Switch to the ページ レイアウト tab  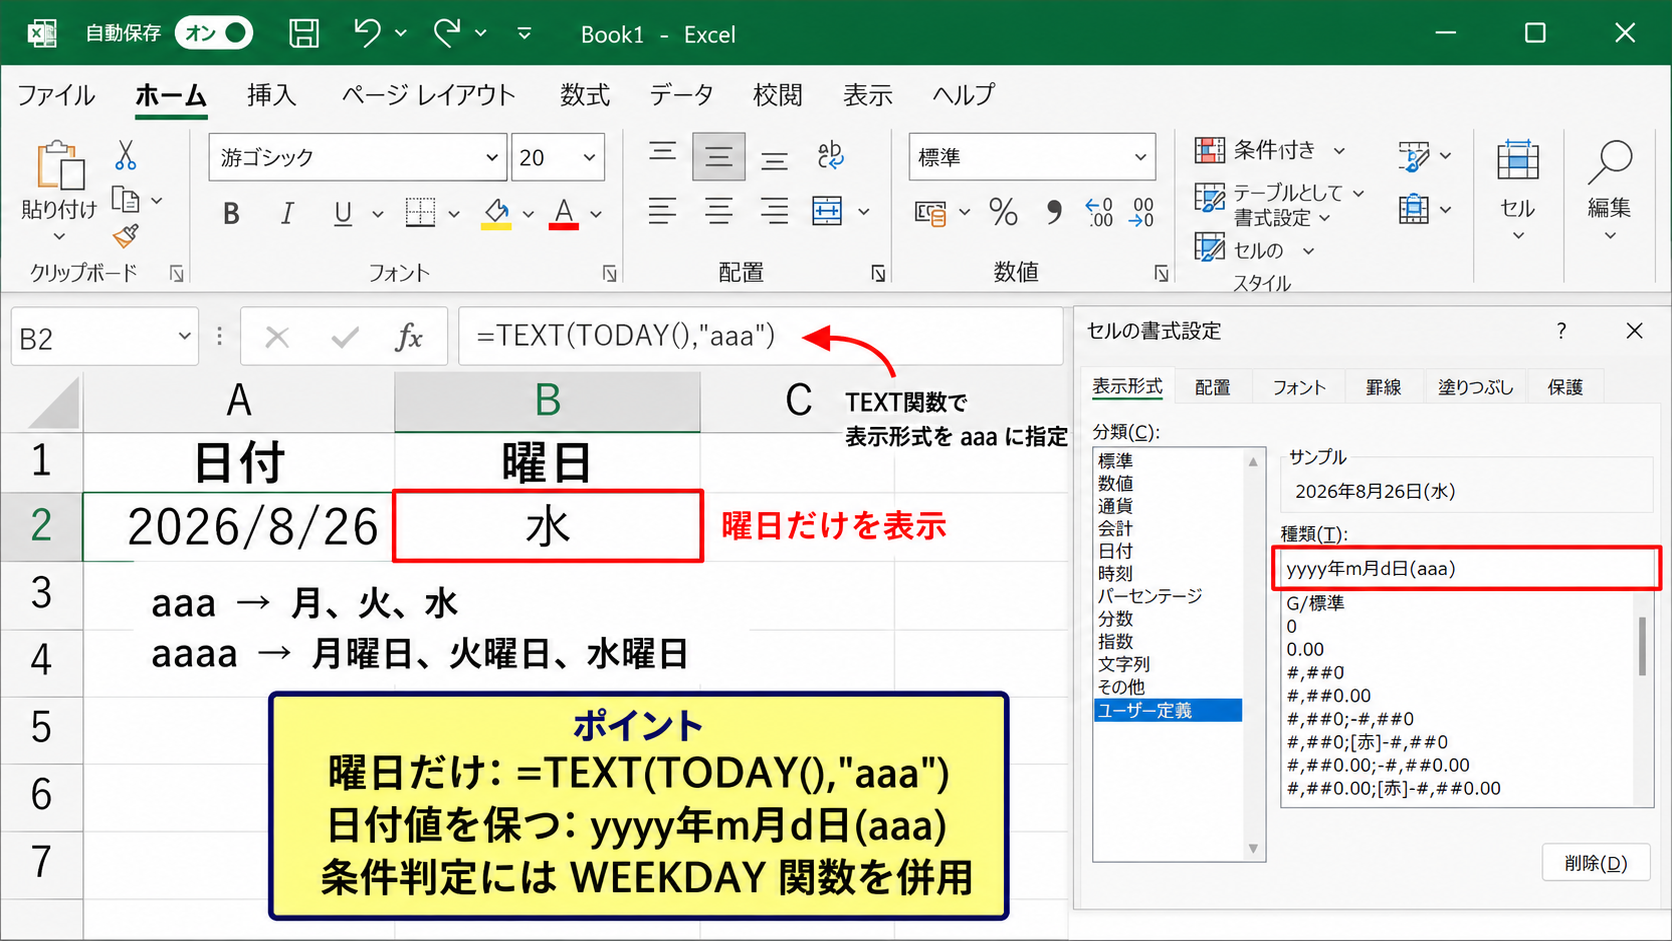tap(429, 95)
